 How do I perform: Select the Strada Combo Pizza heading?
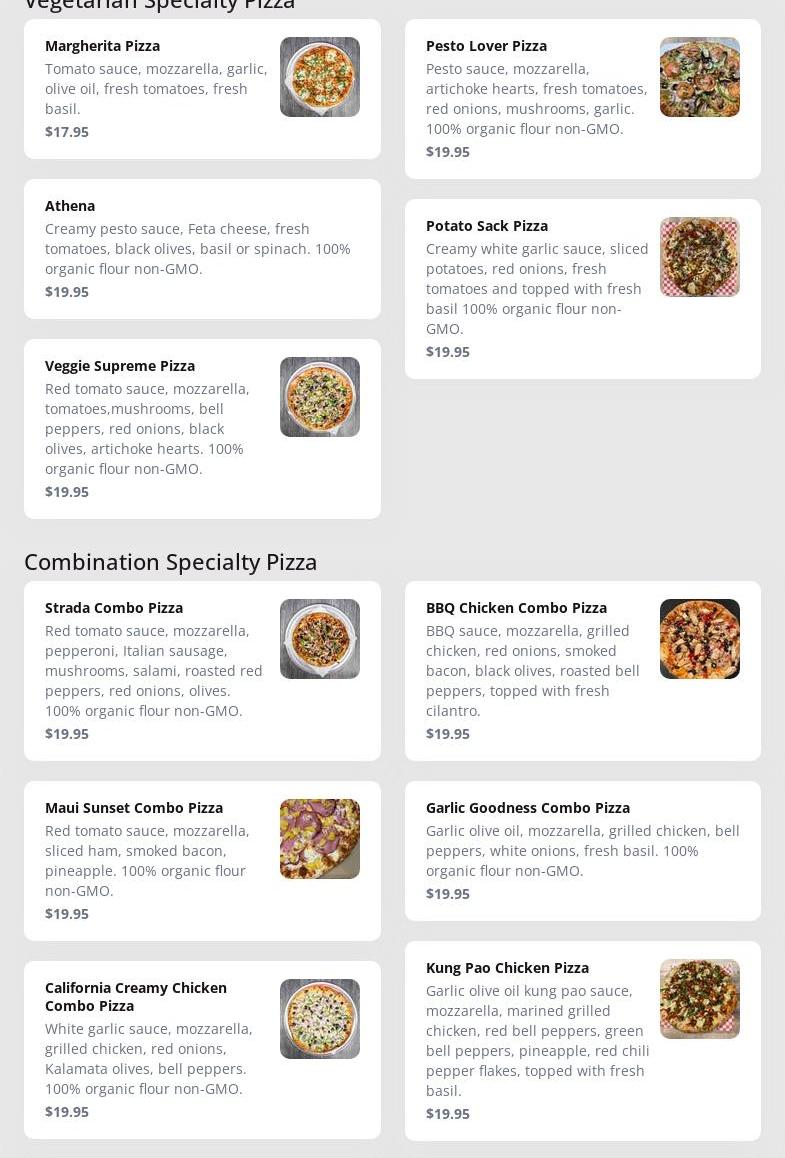pos(114,608)
